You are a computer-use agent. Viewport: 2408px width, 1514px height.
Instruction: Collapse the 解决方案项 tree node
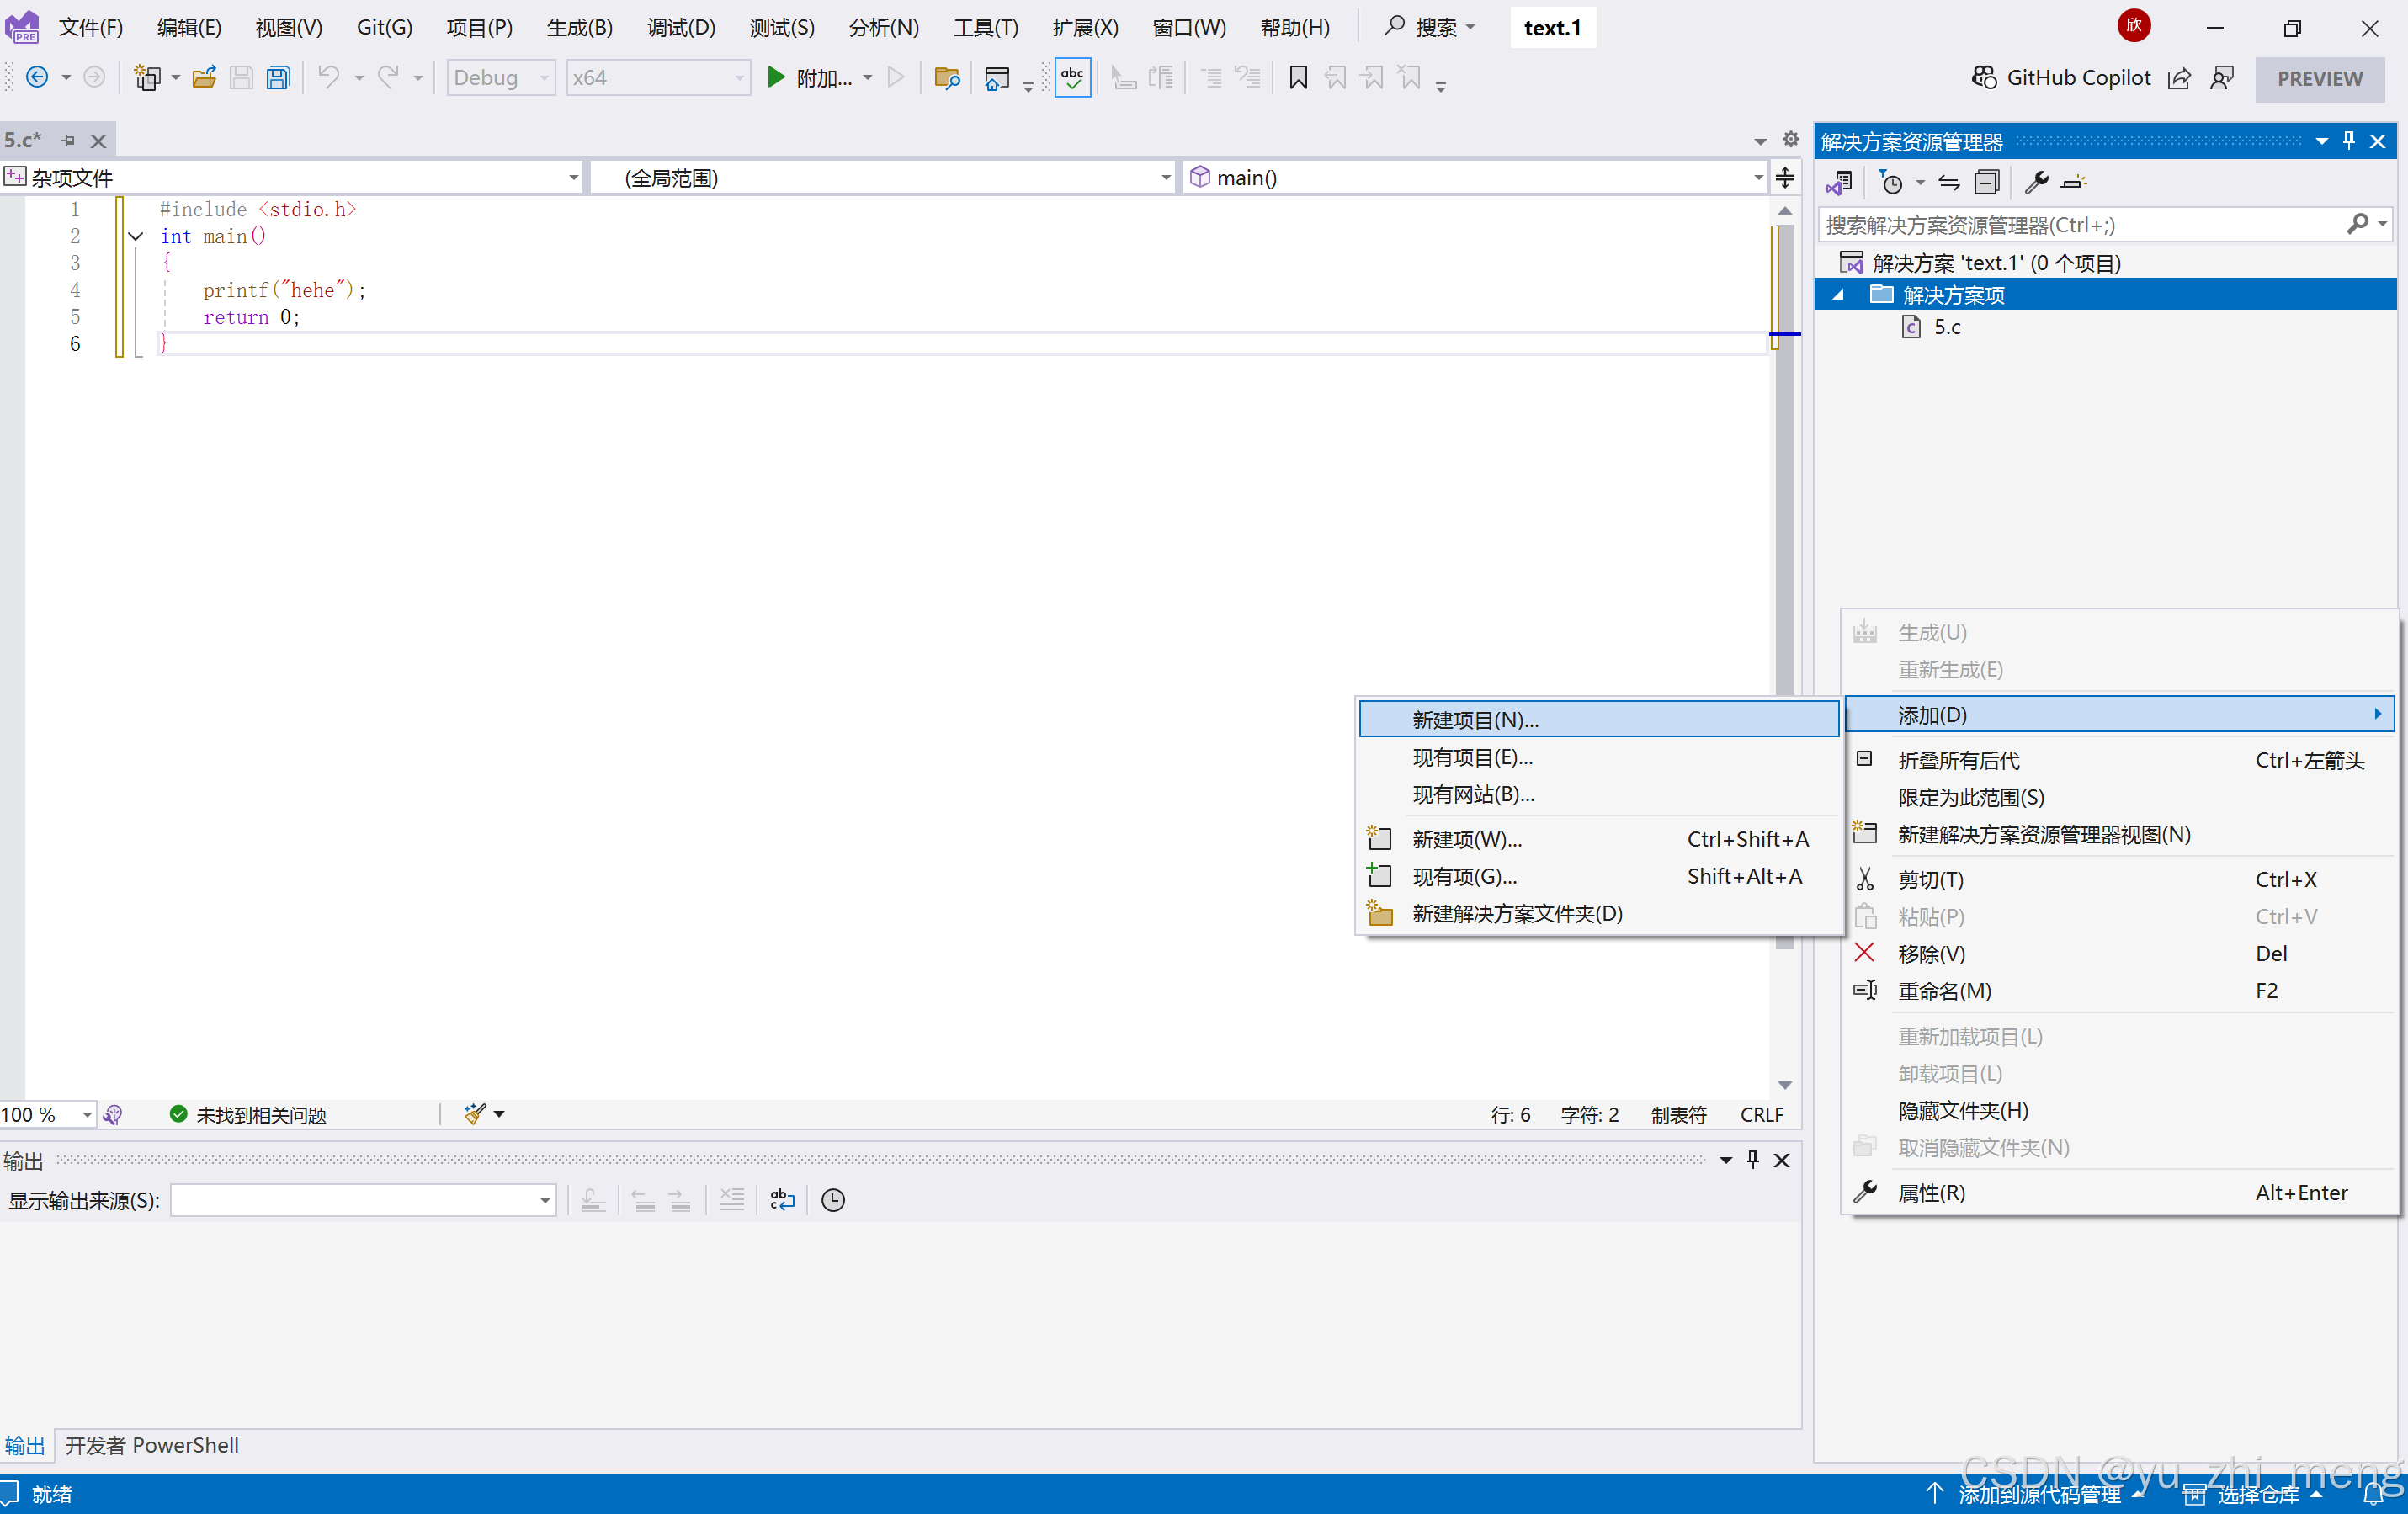[1838, 295]
